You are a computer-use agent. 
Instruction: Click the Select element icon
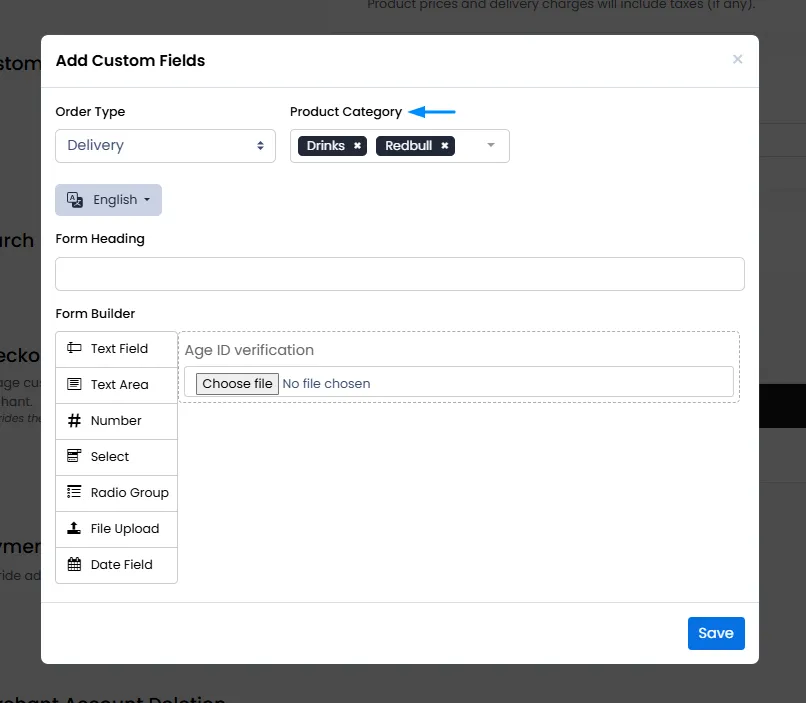click(74, 456)
